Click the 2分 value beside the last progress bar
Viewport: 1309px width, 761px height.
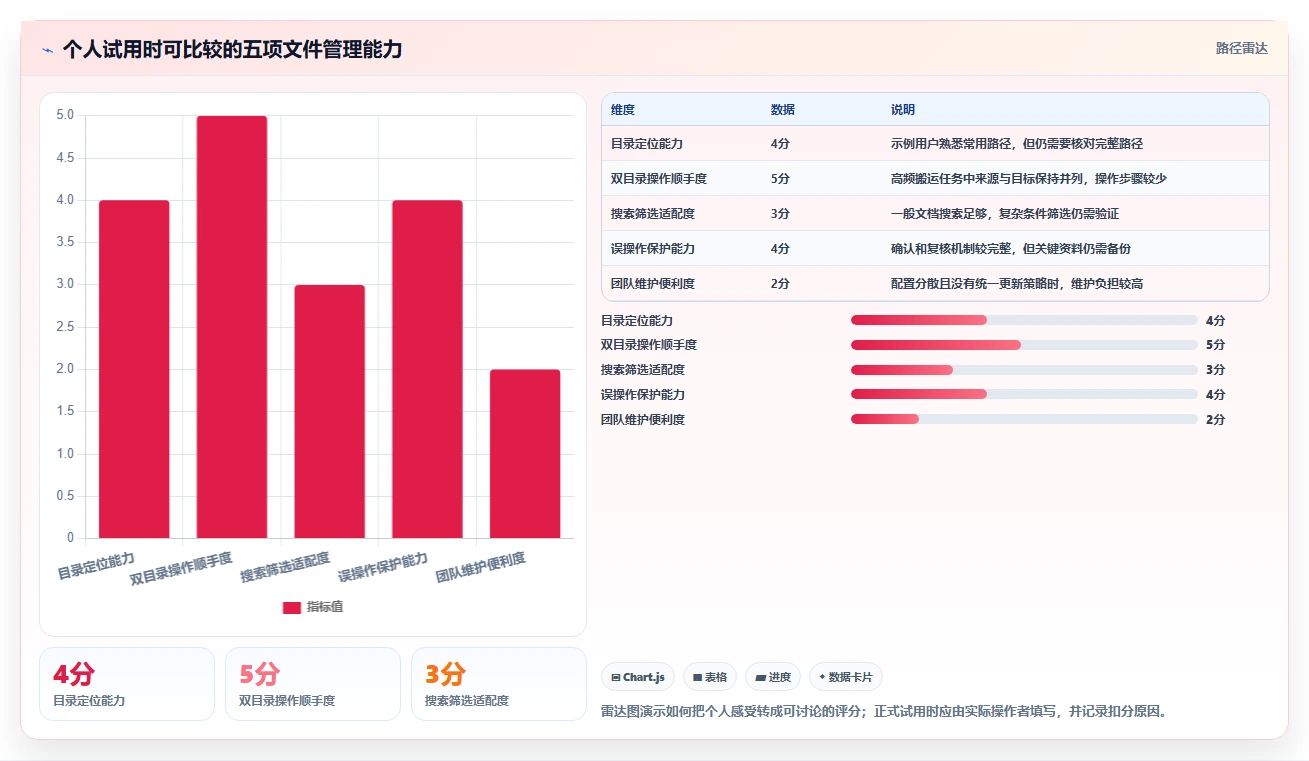click(x=1215, y=419)
